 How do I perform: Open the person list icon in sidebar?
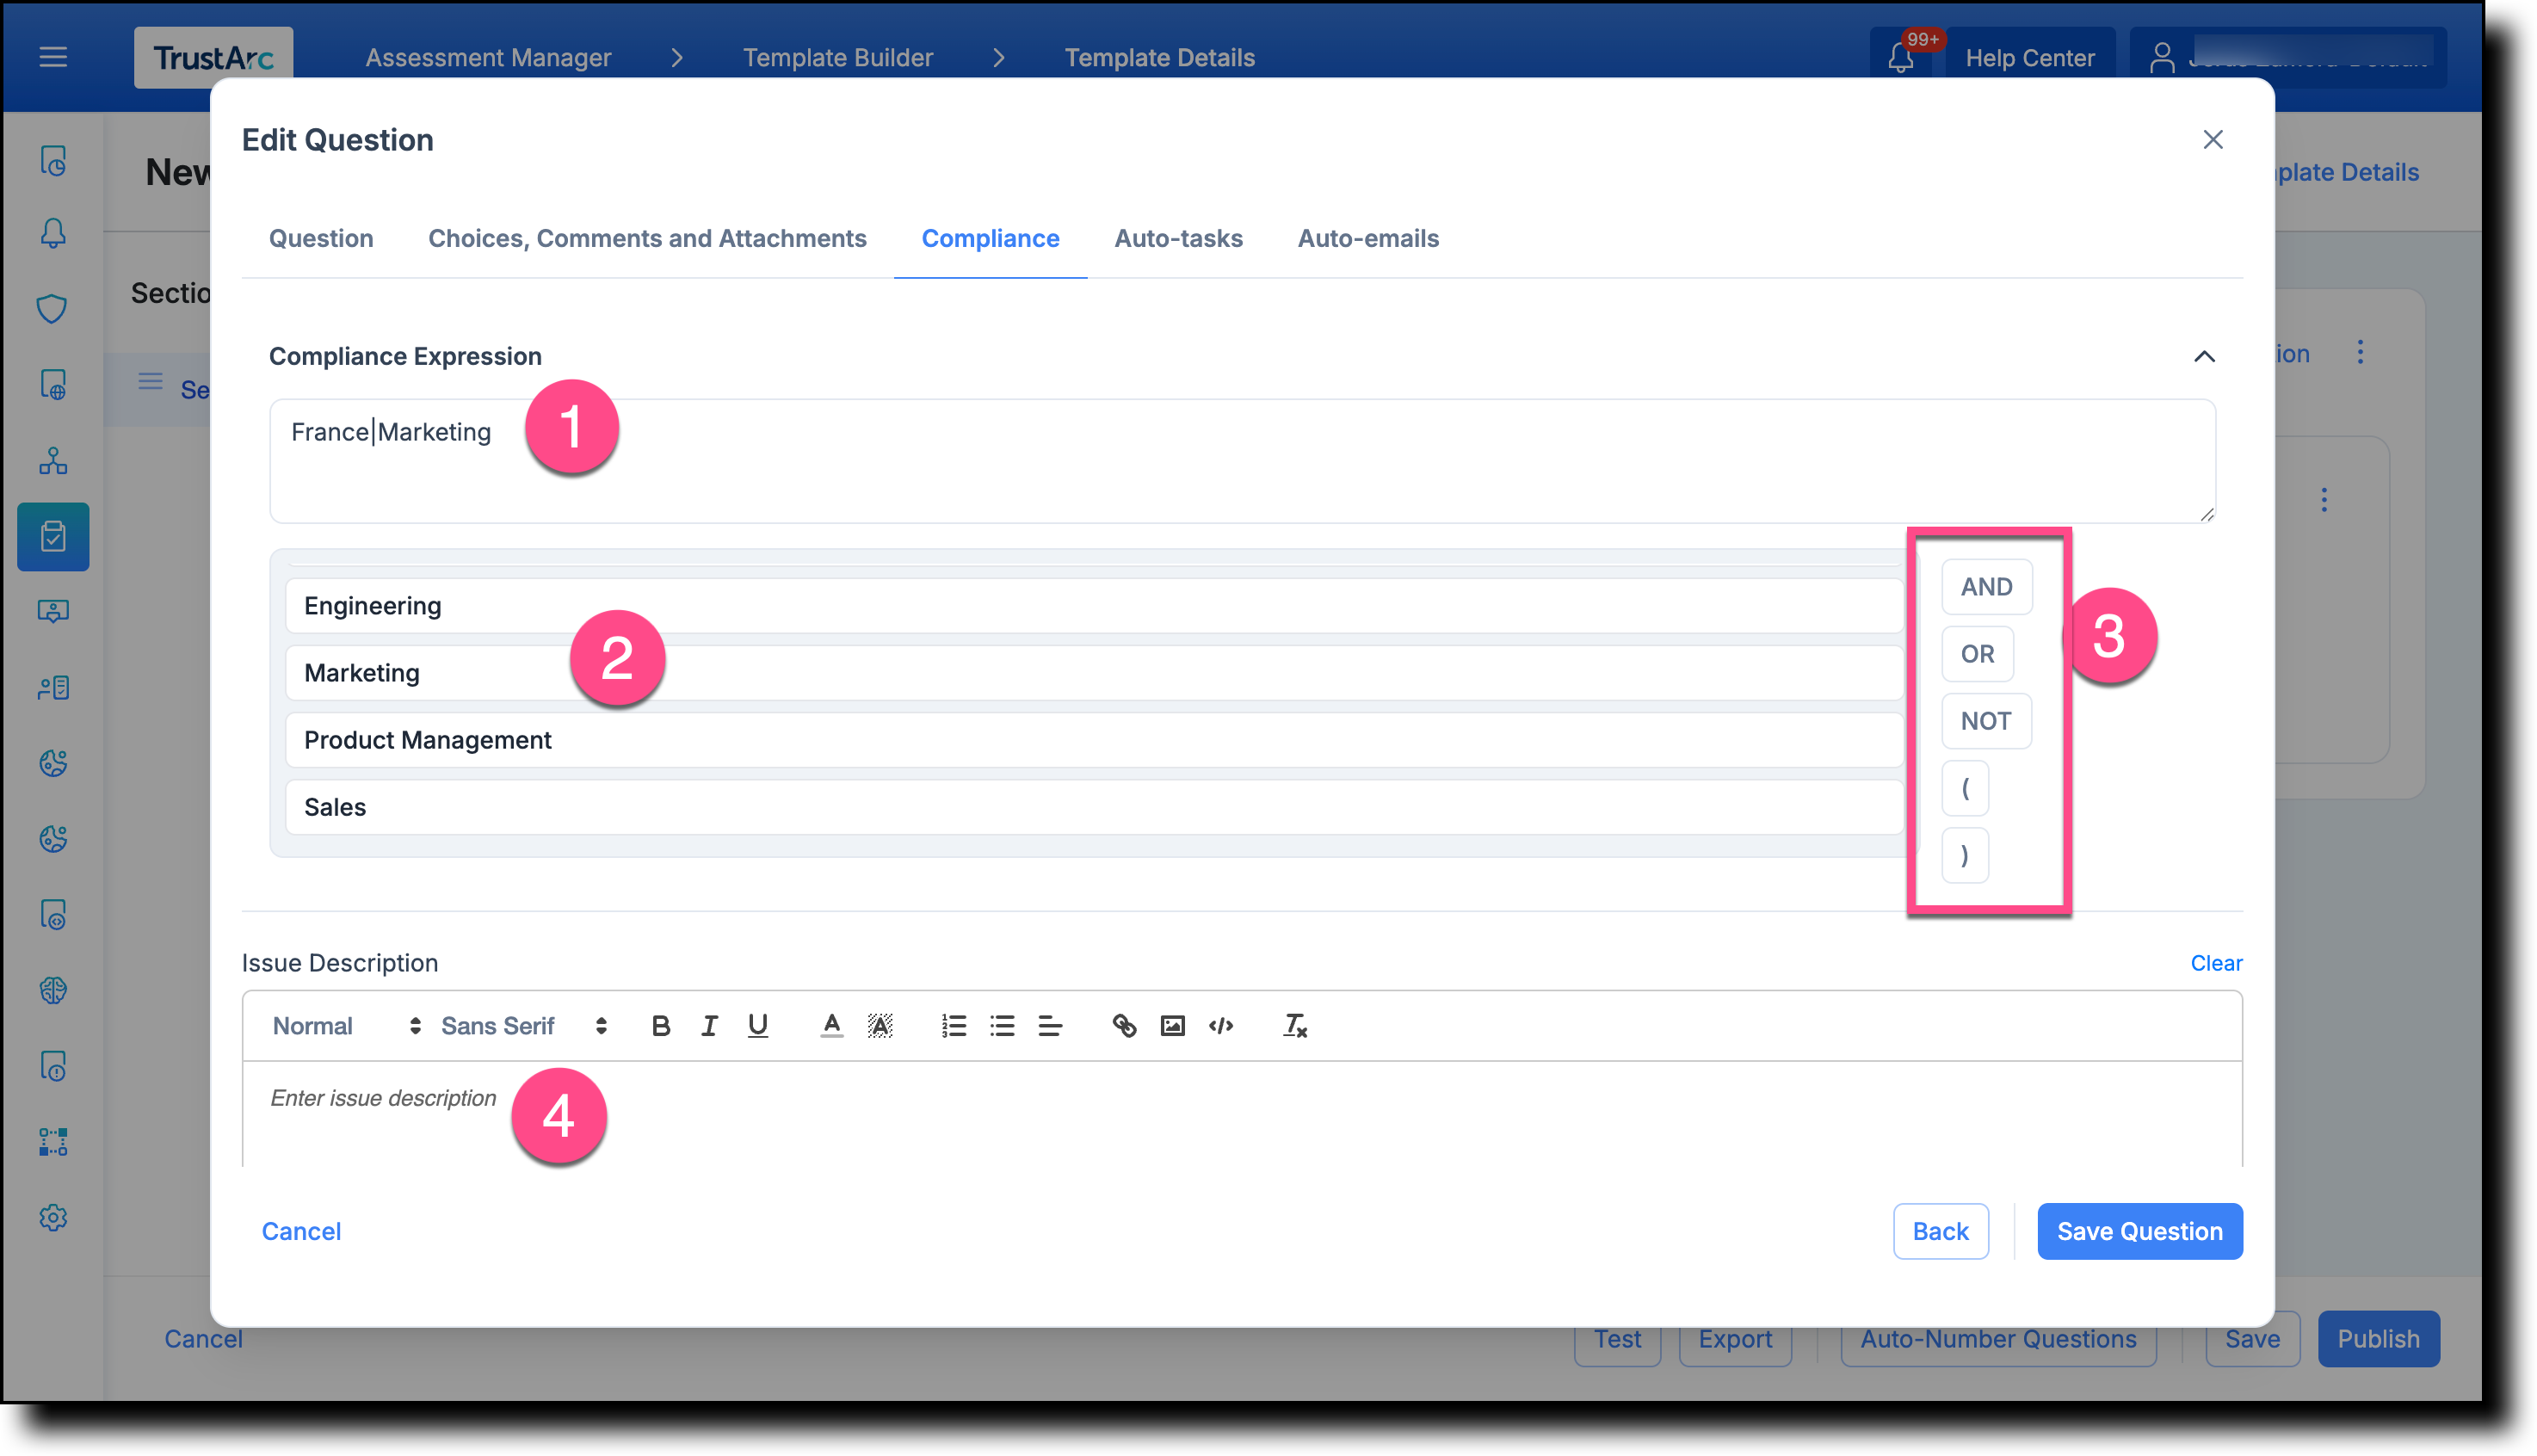[53, 688]
